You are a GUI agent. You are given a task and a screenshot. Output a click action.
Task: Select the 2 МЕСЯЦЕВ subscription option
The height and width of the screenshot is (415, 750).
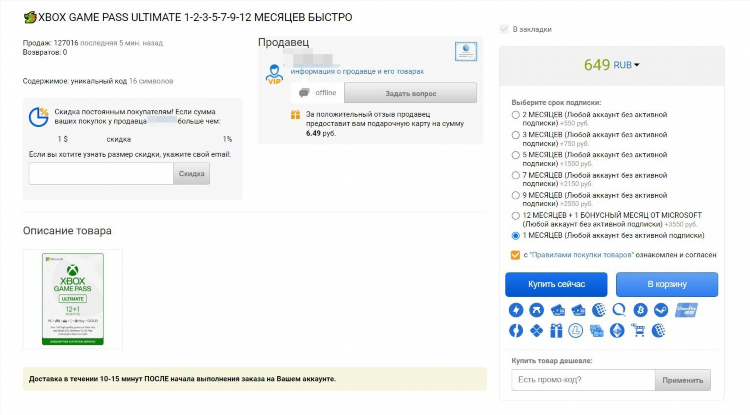pyautogui.click(x=516, y=115)
